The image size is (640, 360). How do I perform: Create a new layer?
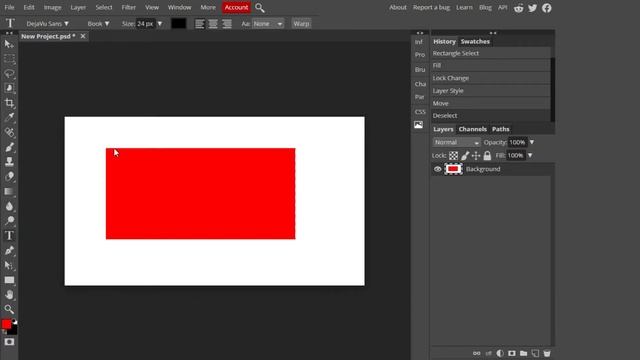(x=535, y=353)
